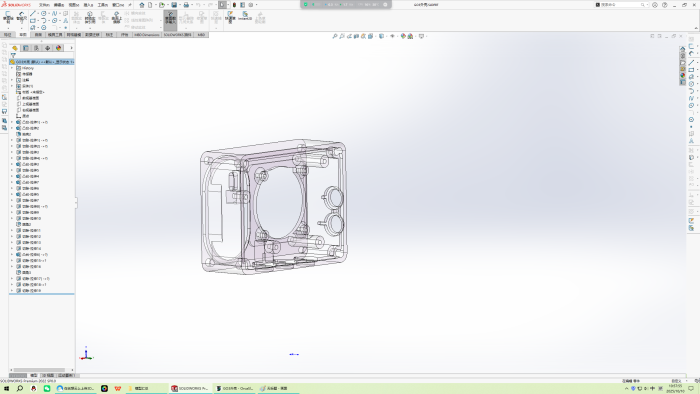Viewport: 700px width, 394px height.
Task: Toggle the active selection mode button in quick toolbar
Action: pos(222,5)
